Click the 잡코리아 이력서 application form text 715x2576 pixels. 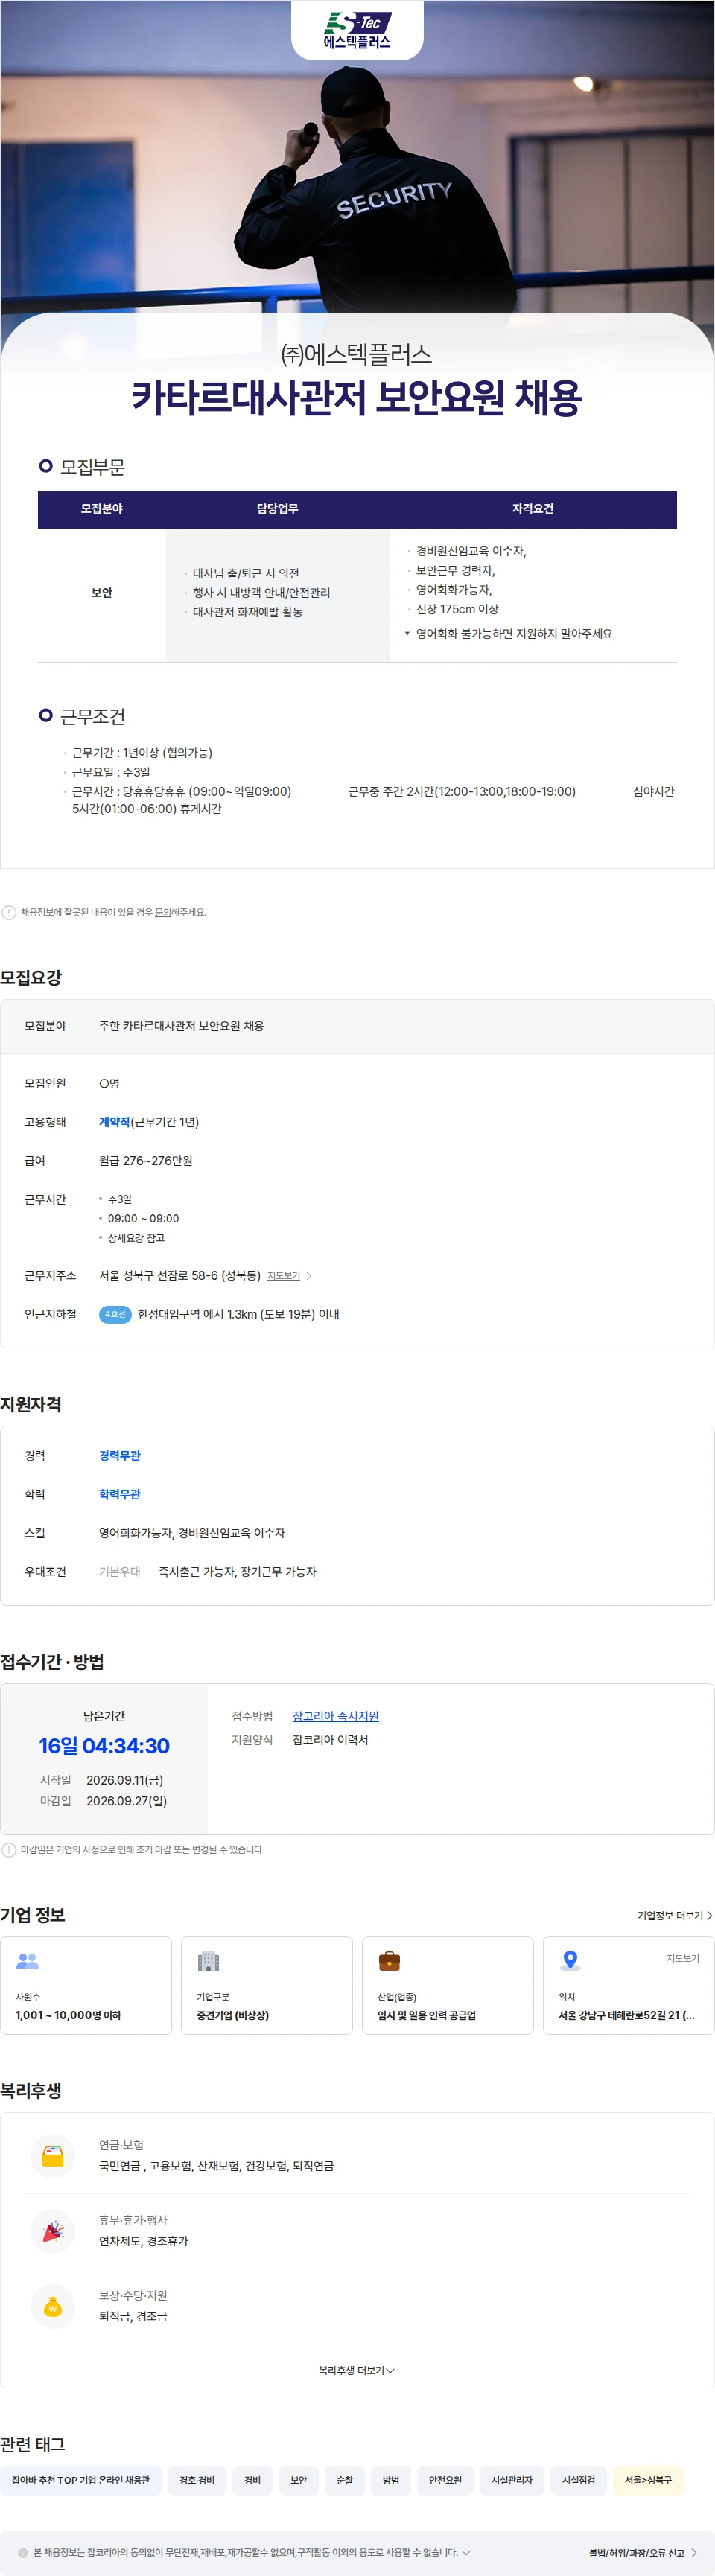(x=330, y=1740)
